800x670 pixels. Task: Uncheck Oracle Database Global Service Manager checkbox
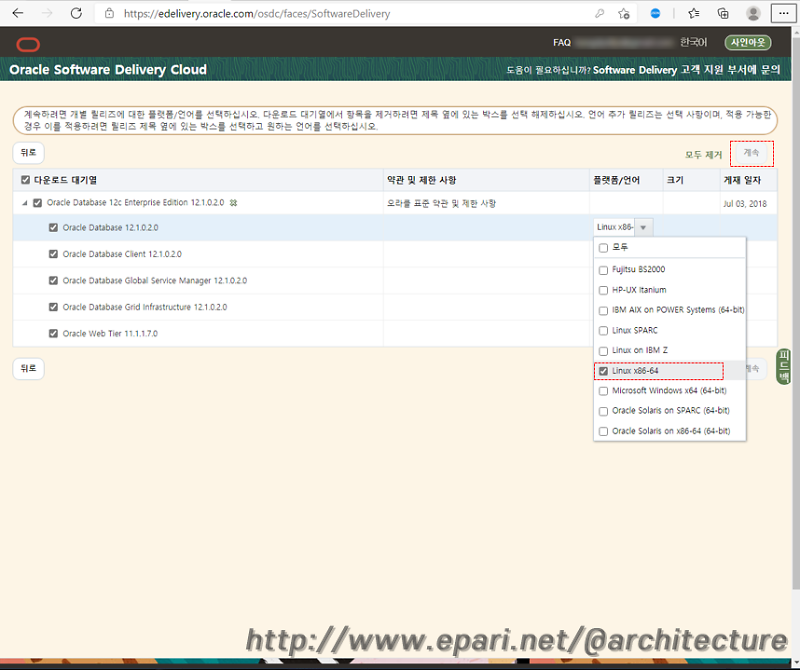pyautogui.click(x=53, y=281)
